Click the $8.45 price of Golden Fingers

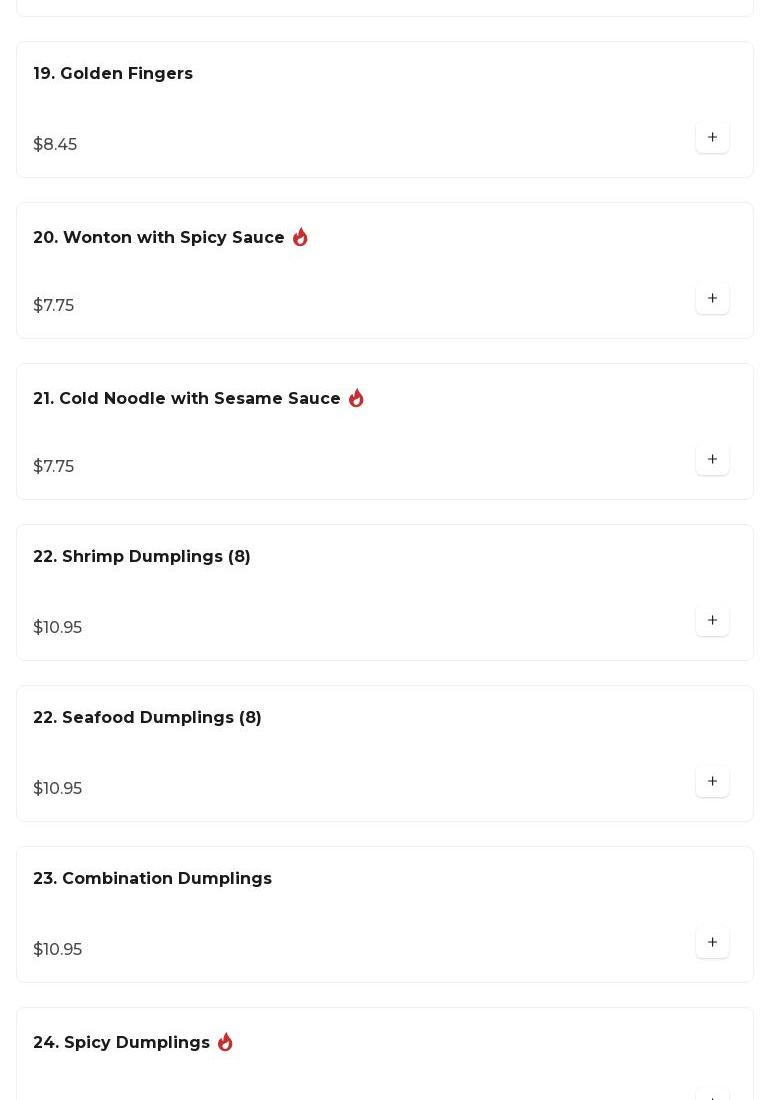click(x=55, y=145)
